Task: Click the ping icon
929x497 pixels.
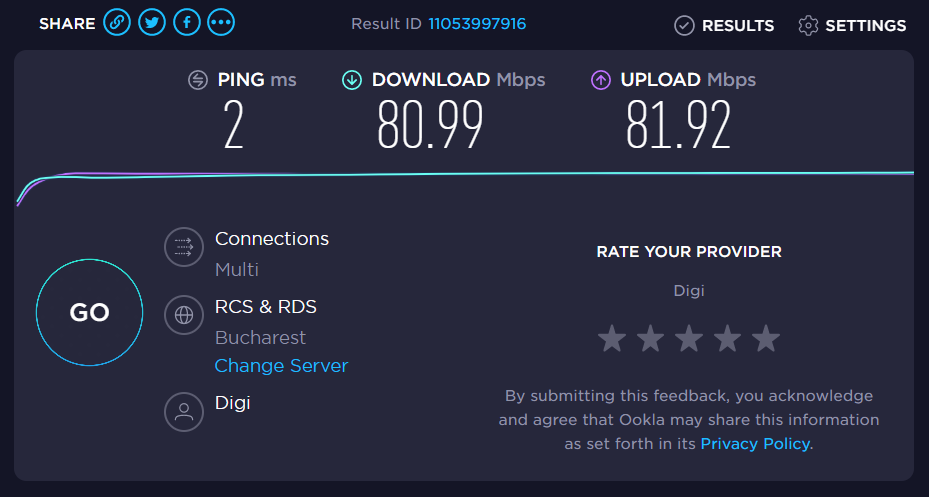Action: [198, 80]
